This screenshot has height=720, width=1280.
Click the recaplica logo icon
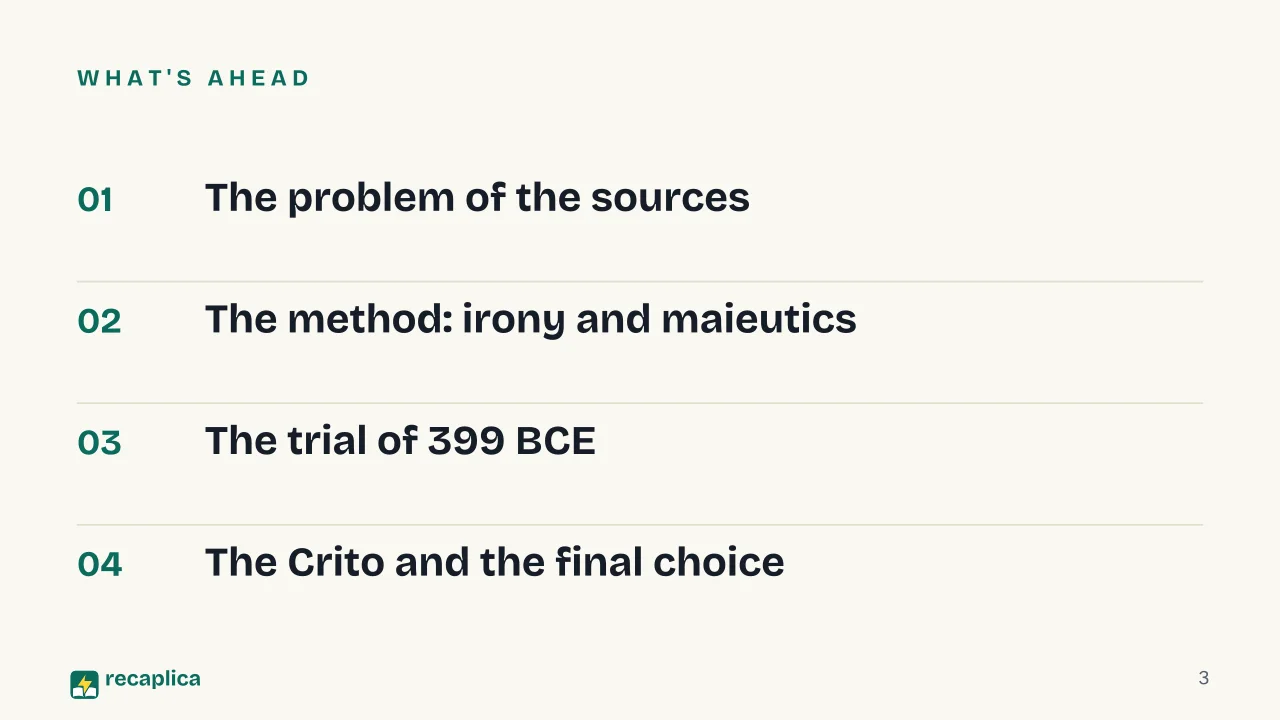tap(84, 684)
